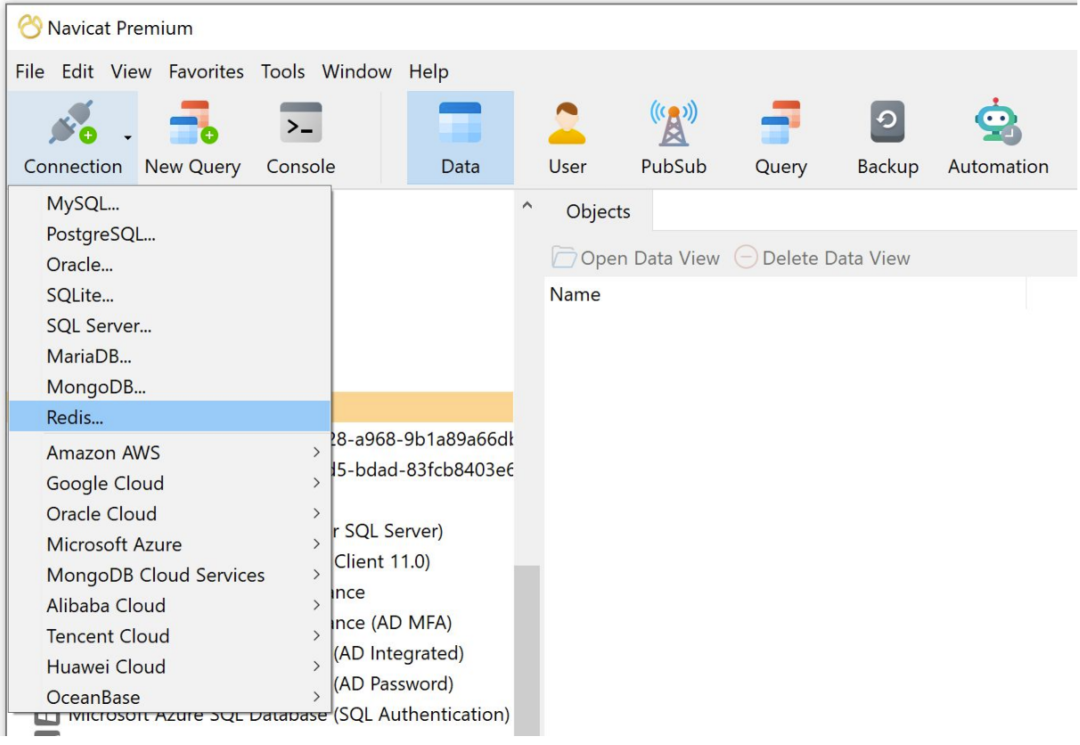
Task: Switch to the Objects tab
Action: pos(598,211)
